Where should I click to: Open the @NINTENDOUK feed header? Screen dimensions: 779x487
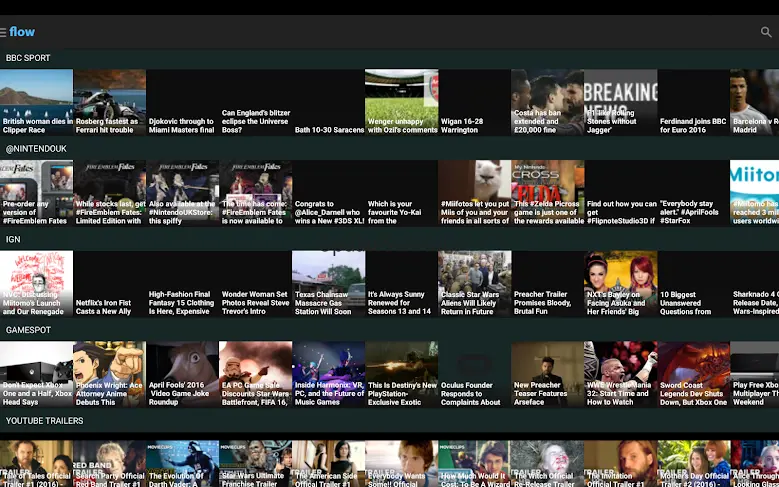pos(36,149)
